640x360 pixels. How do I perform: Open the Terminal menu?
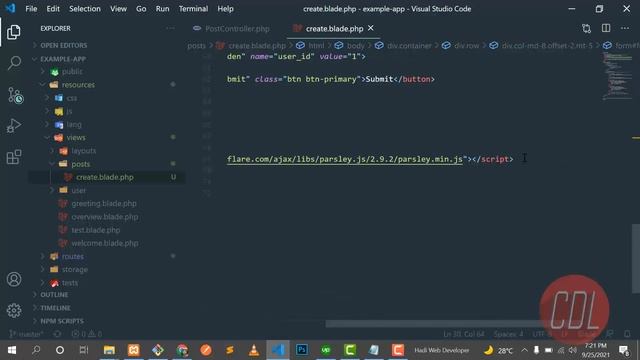(x=193, y=9)
